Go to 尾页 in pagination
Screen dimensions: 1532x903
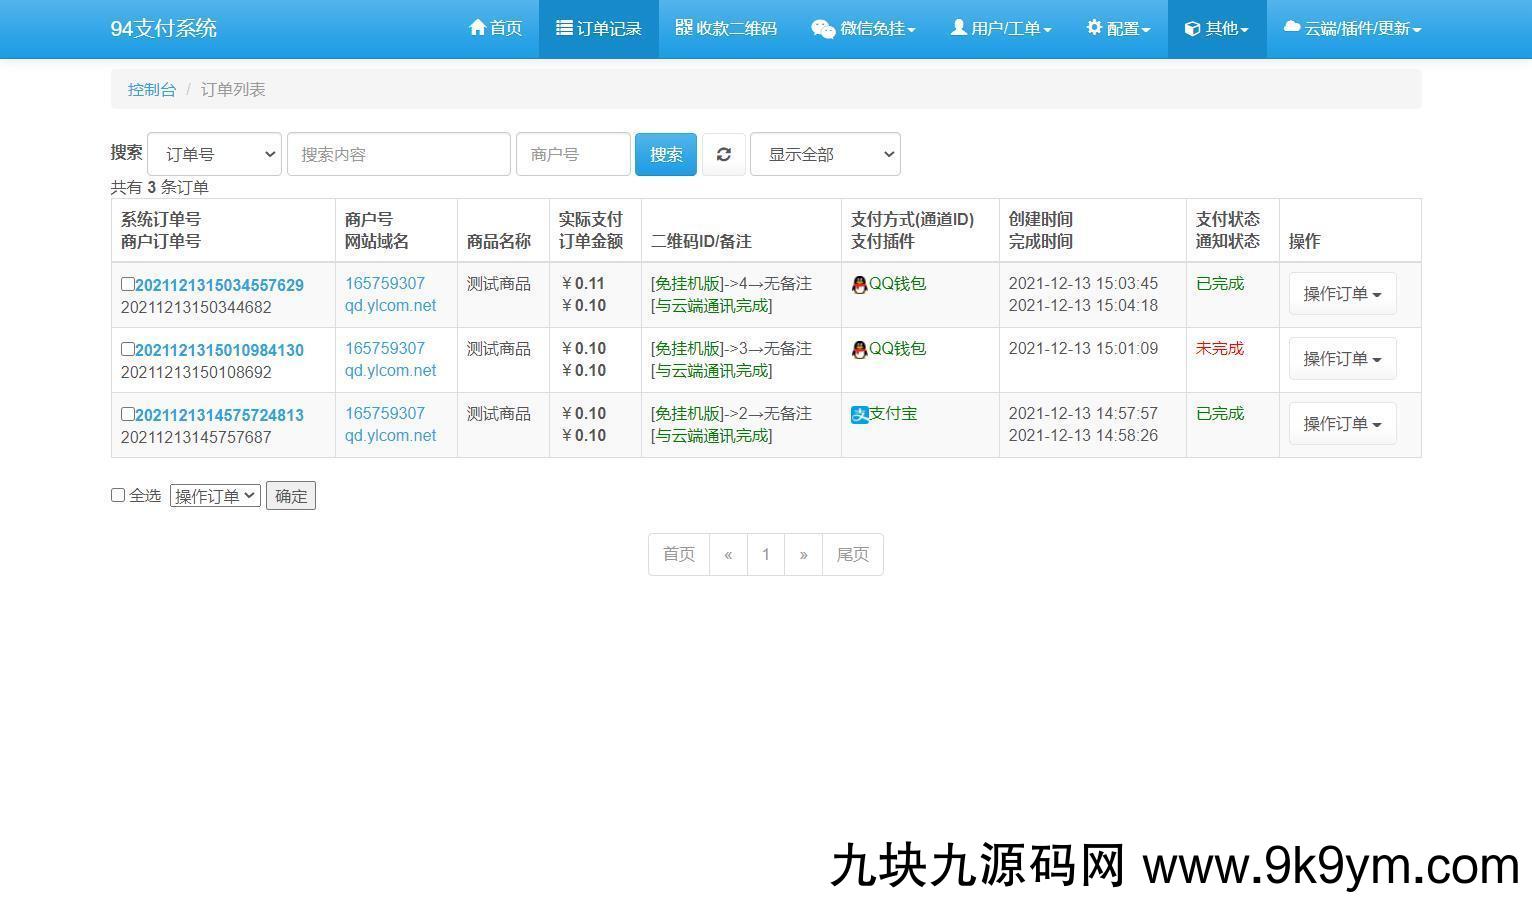[852, 554]
